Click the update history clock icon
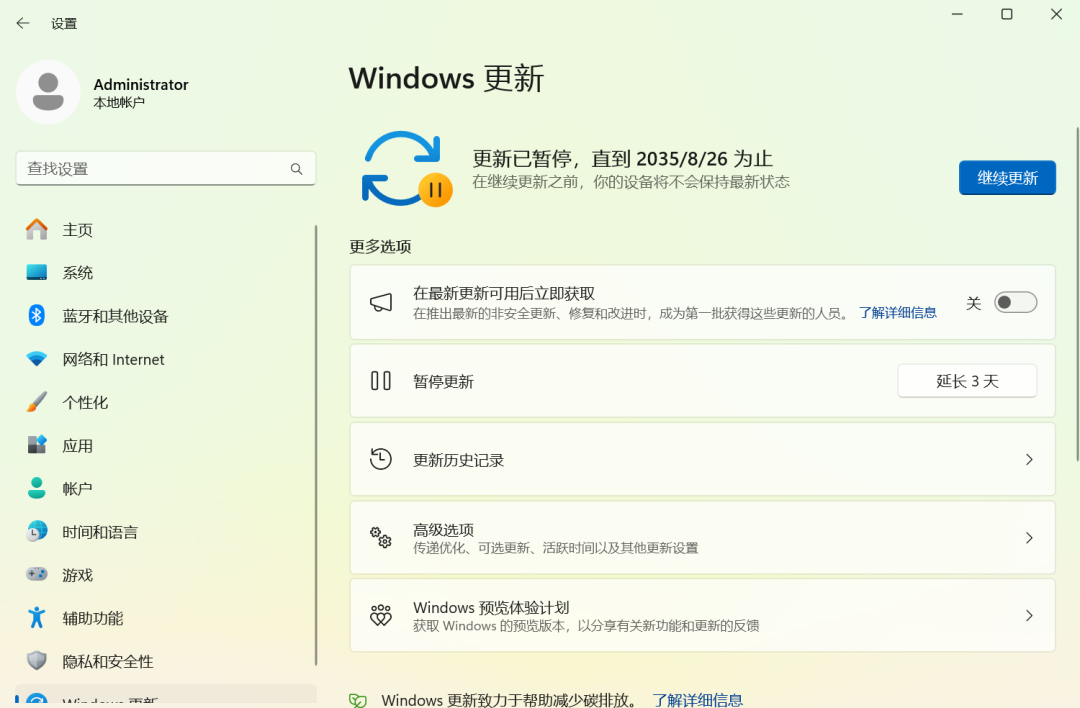 click(x=381, y=459)
